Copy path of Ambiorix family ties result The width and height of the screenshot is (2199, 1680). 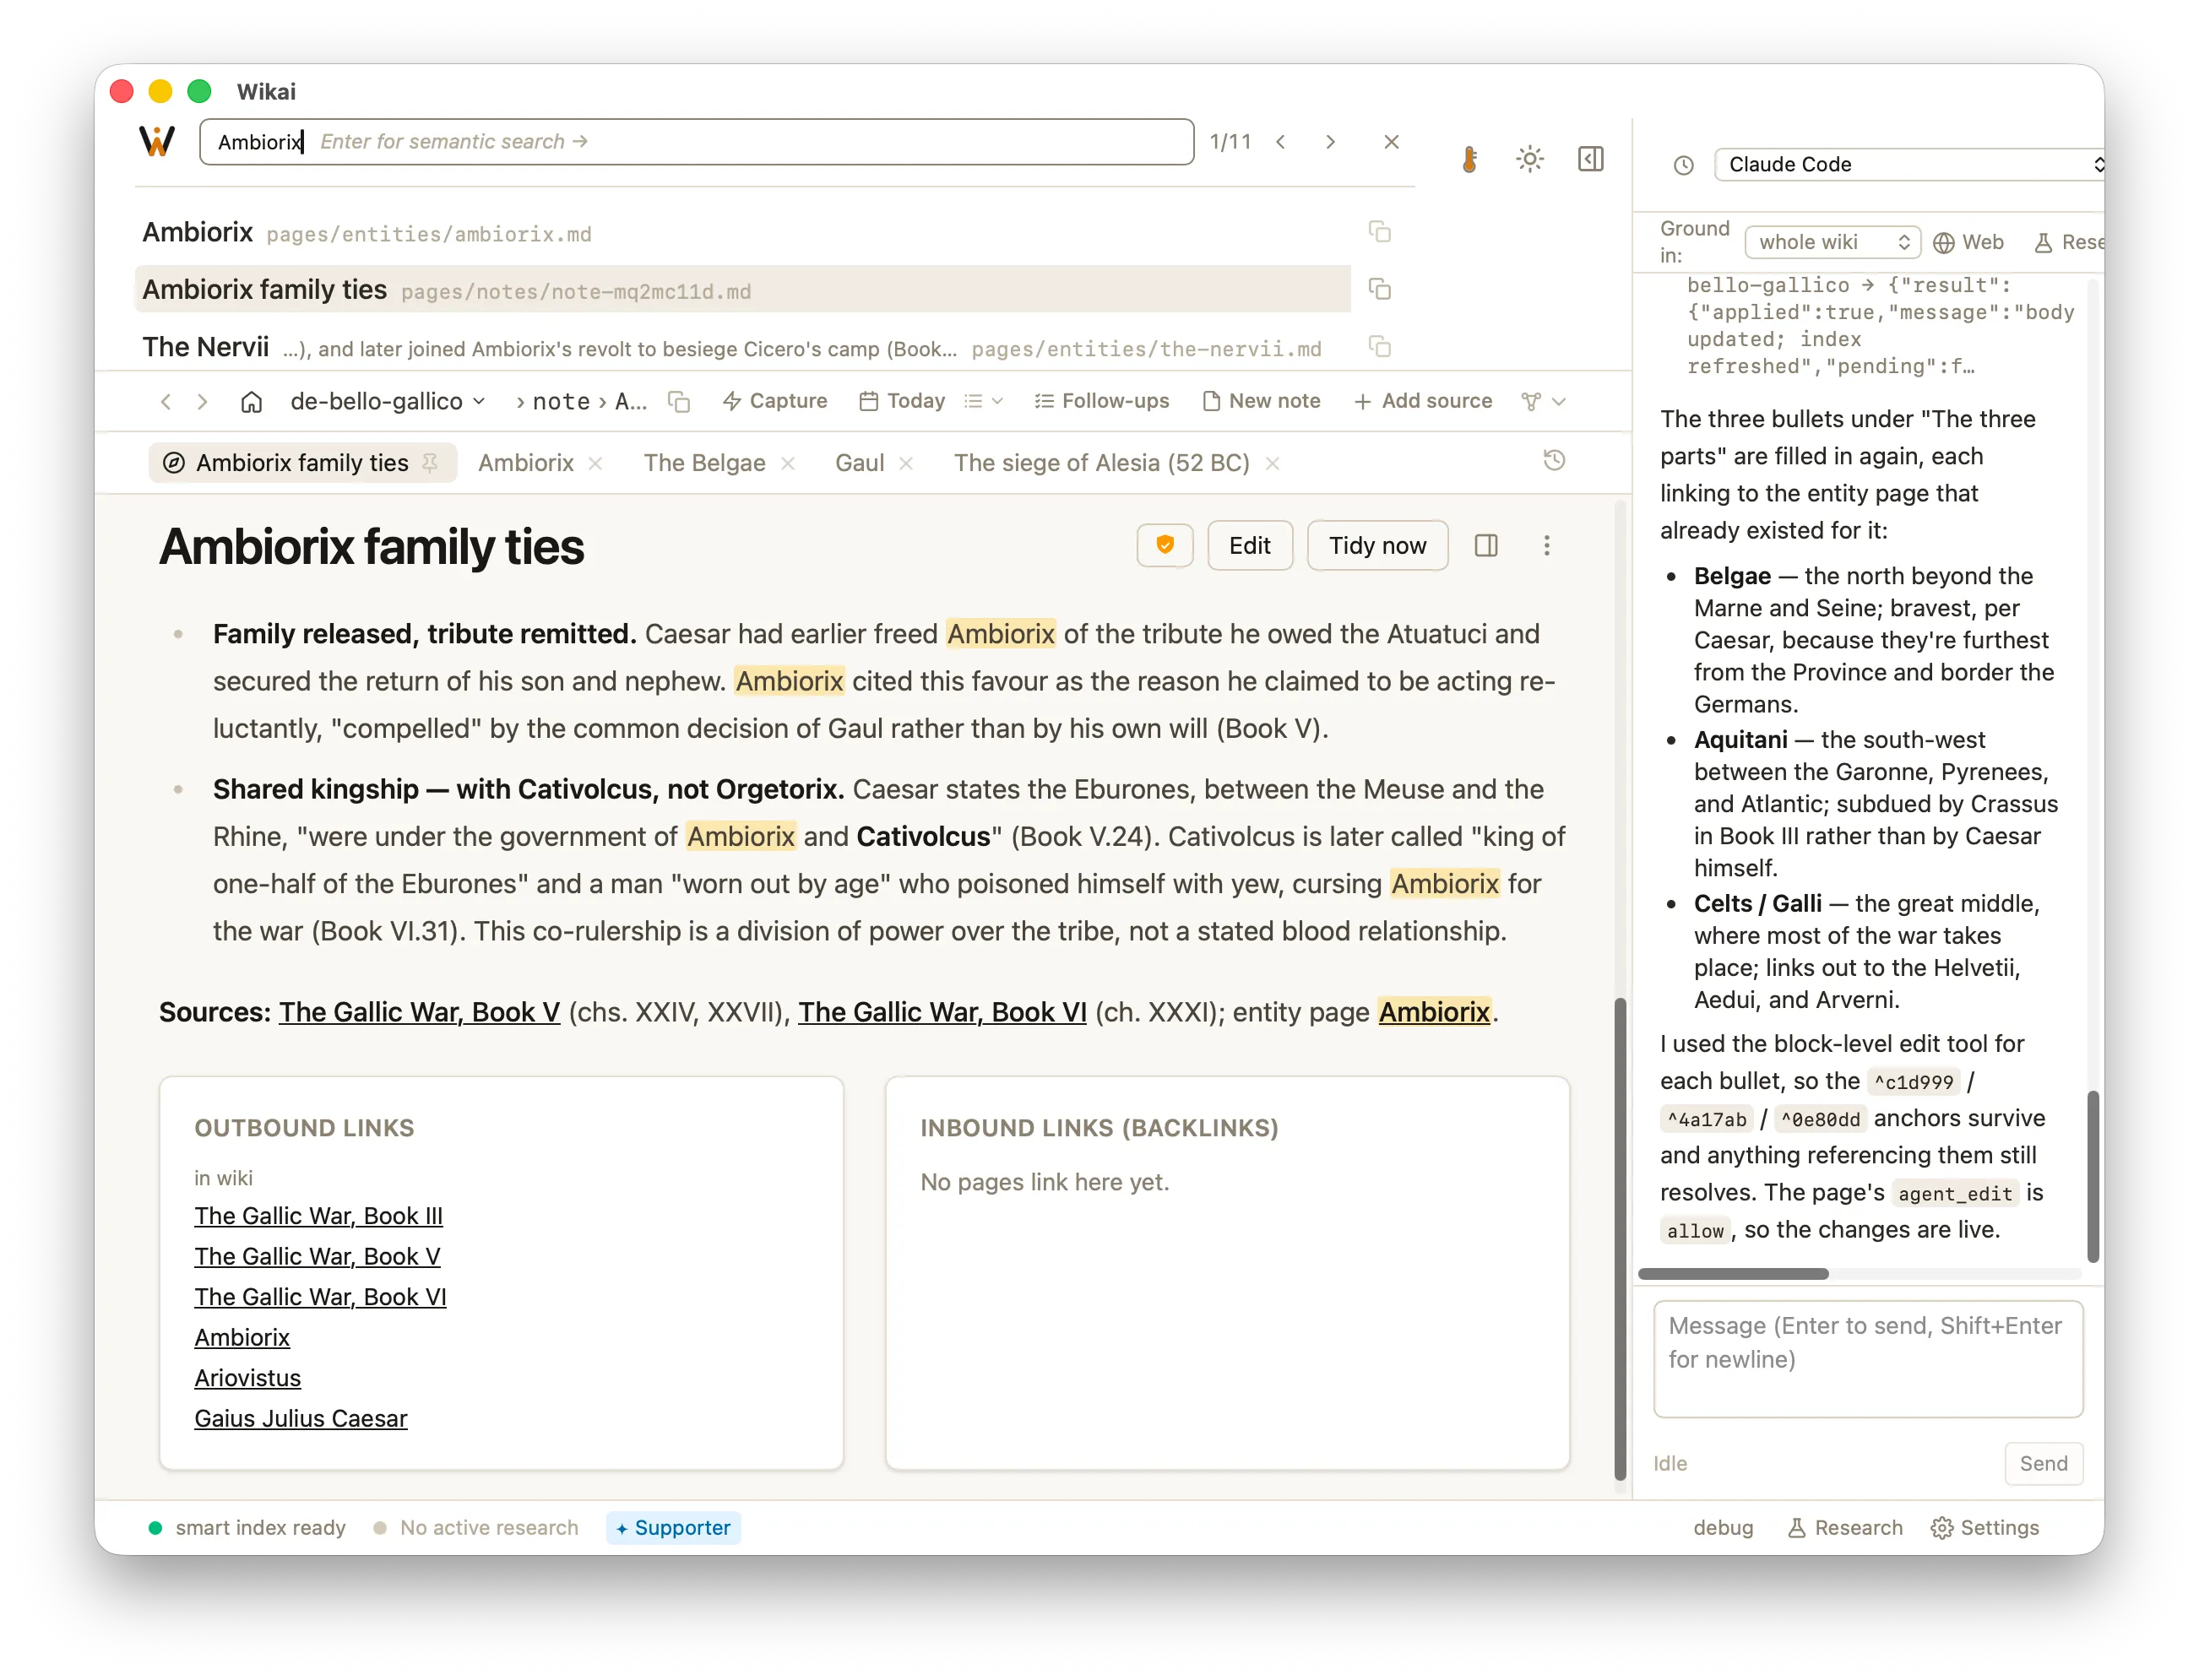coord(1380,289)
